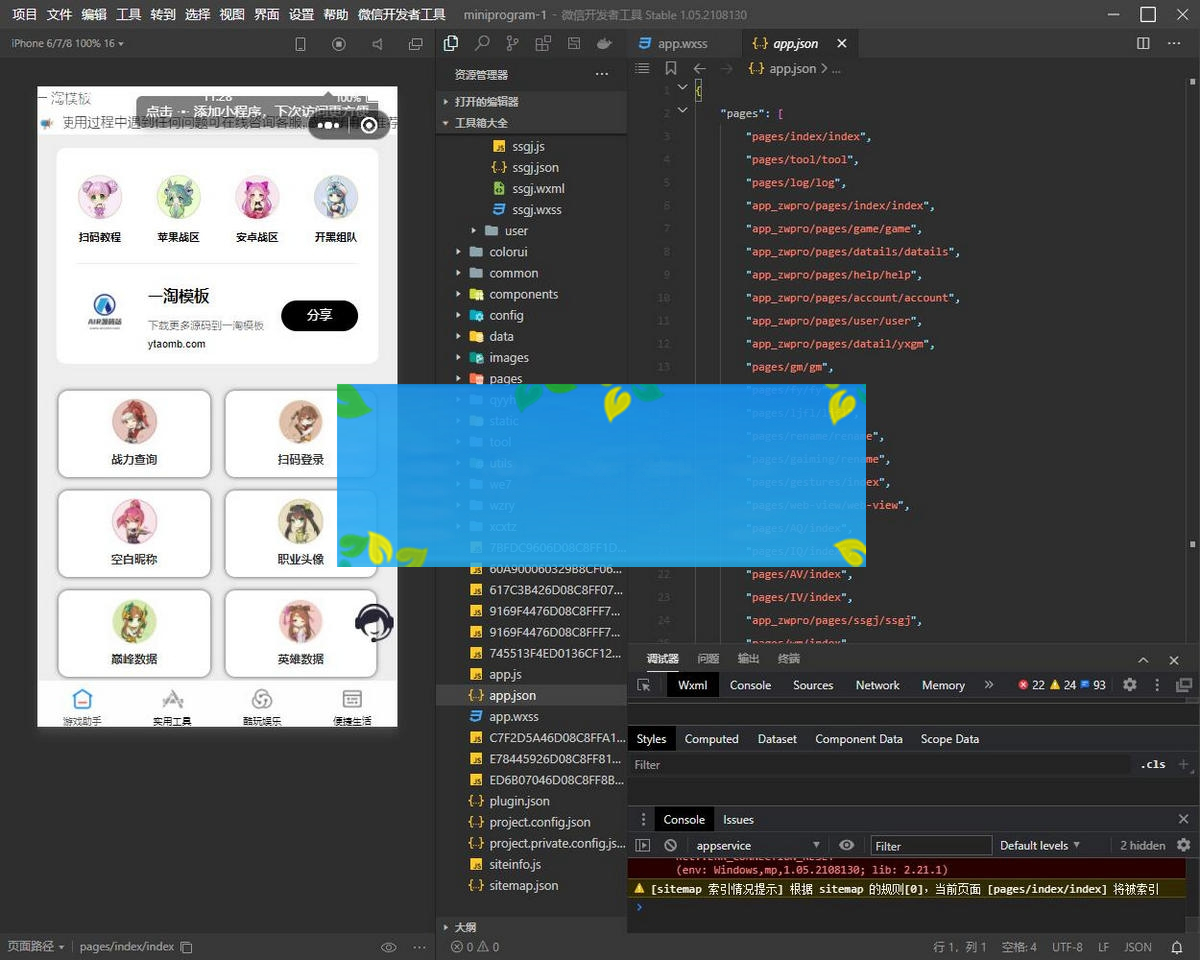Screen dimensions: 1200x960
Task: Open the search icon in the sidebar
Action: point(482,44)
